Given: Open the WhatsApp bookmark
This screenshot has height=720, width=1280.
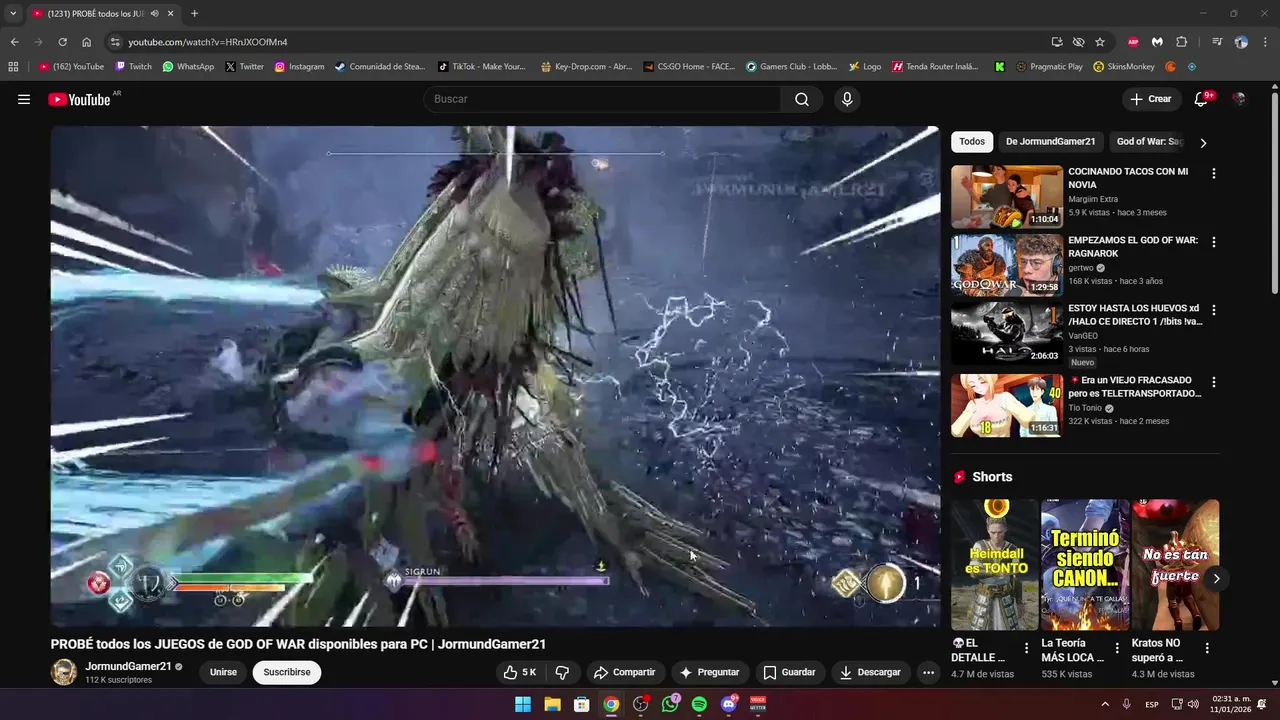Looking at the screenshot, I should point(188,67).
